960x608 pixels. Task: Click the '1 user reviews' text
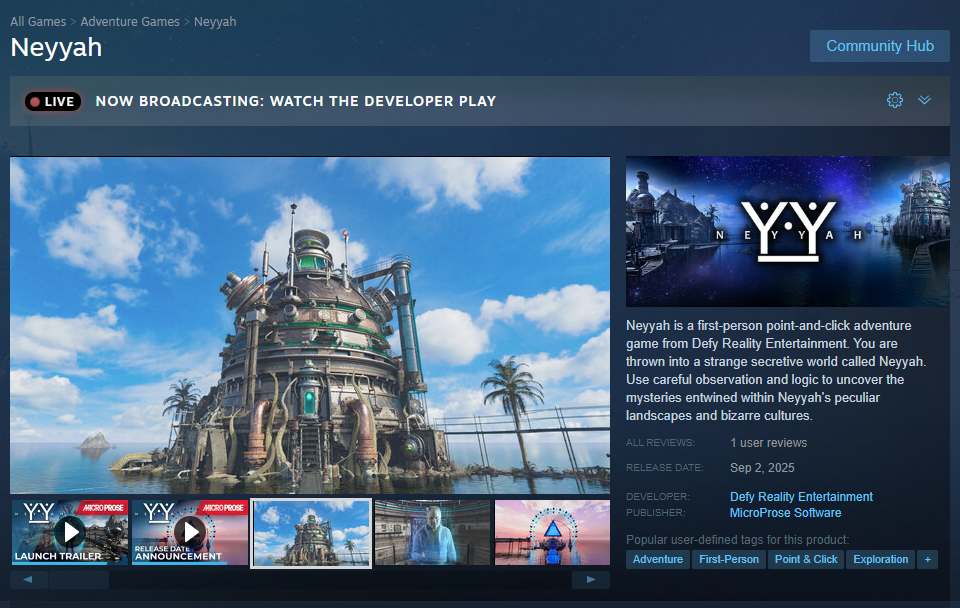point(768,443)
